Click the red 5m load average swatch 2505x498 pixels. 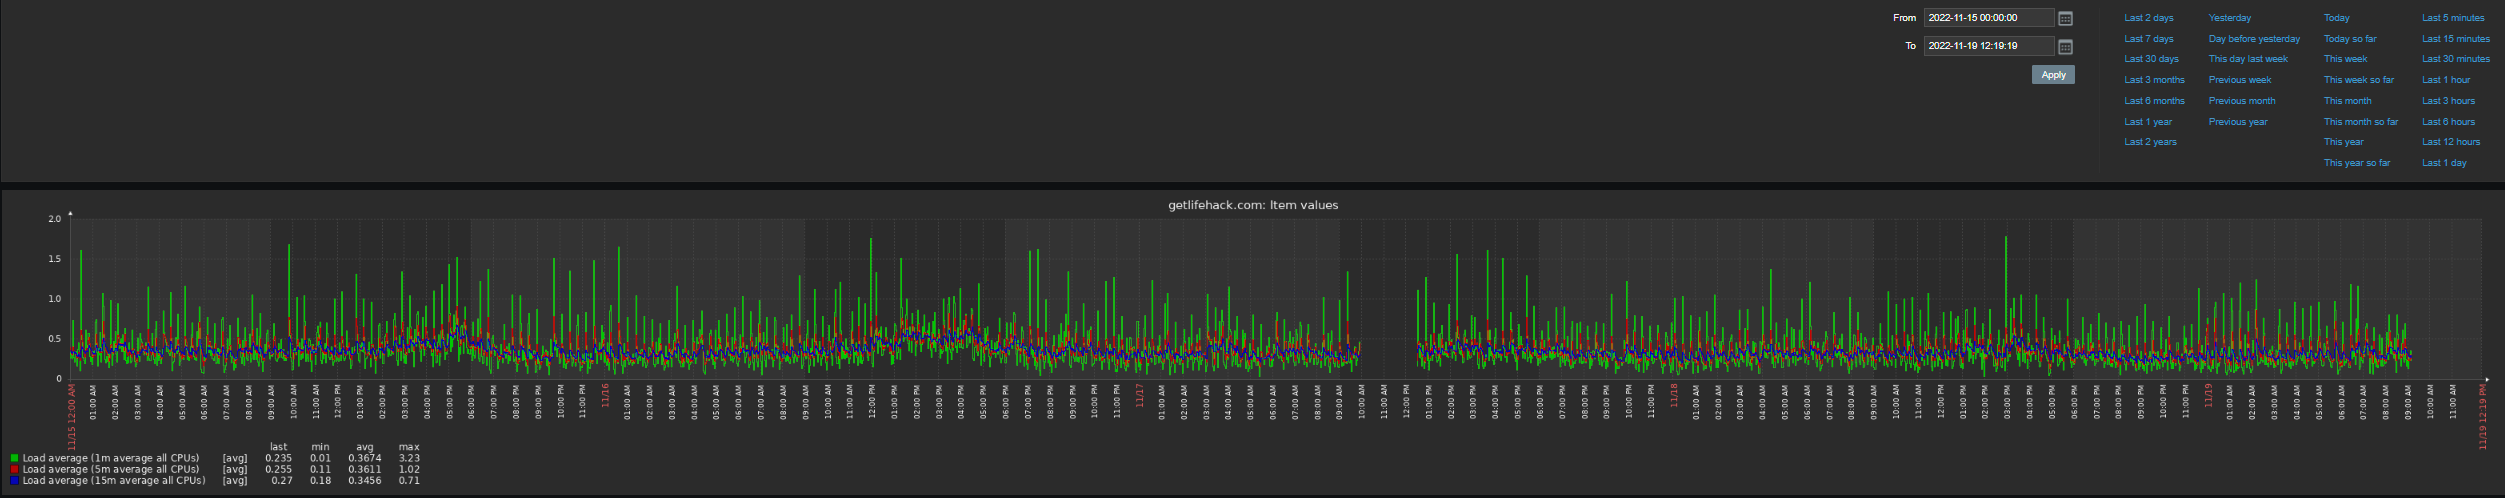point(14,469)
